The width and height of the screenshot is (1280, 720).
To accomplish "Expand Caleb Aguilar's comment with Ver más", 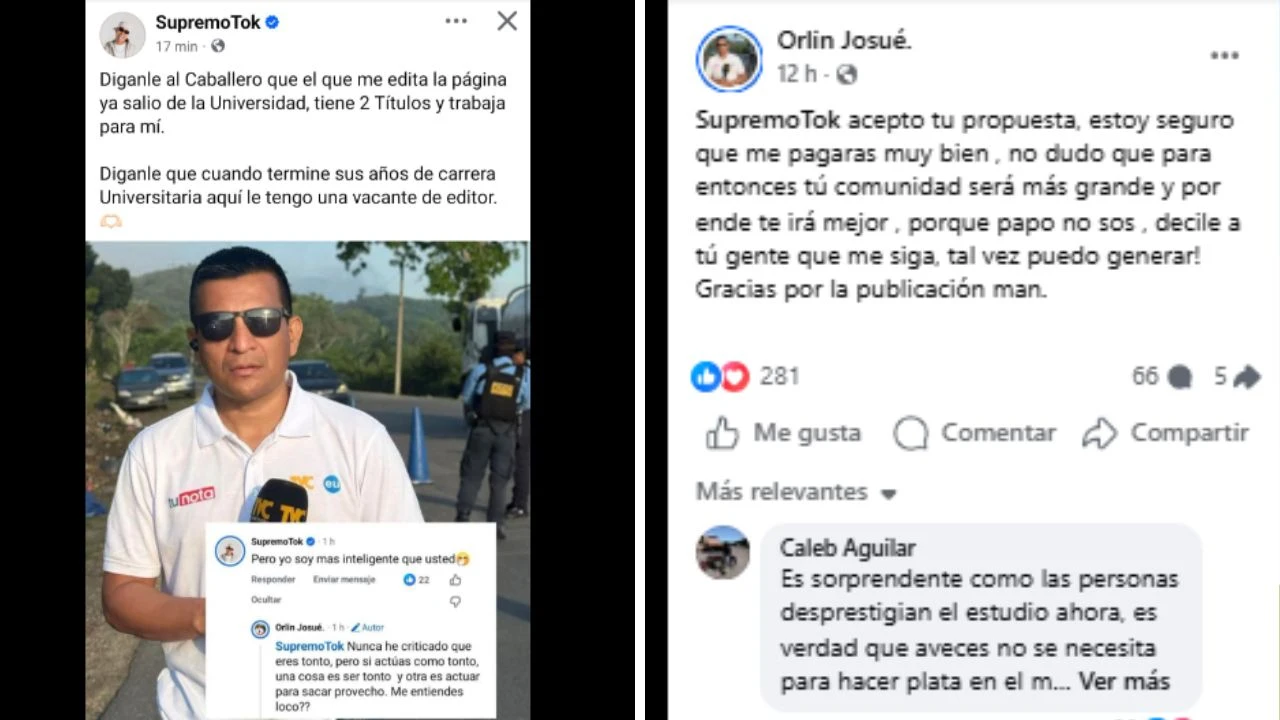I will 1126,681.
